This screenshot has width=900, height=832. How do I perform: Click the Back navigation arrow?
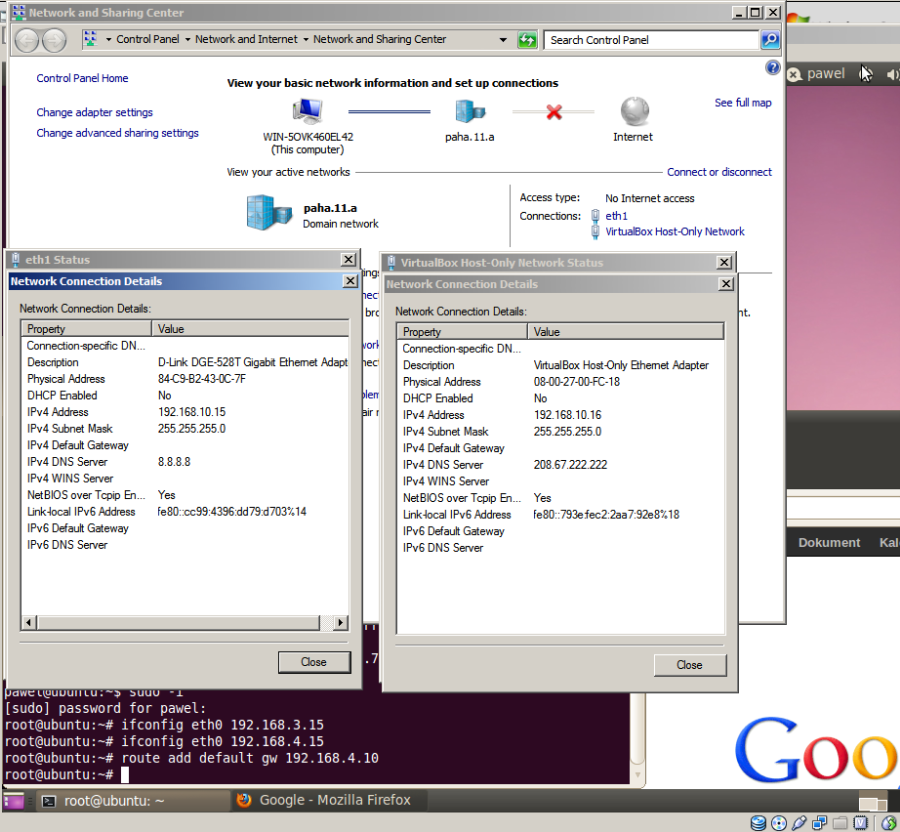click(26, 40)
